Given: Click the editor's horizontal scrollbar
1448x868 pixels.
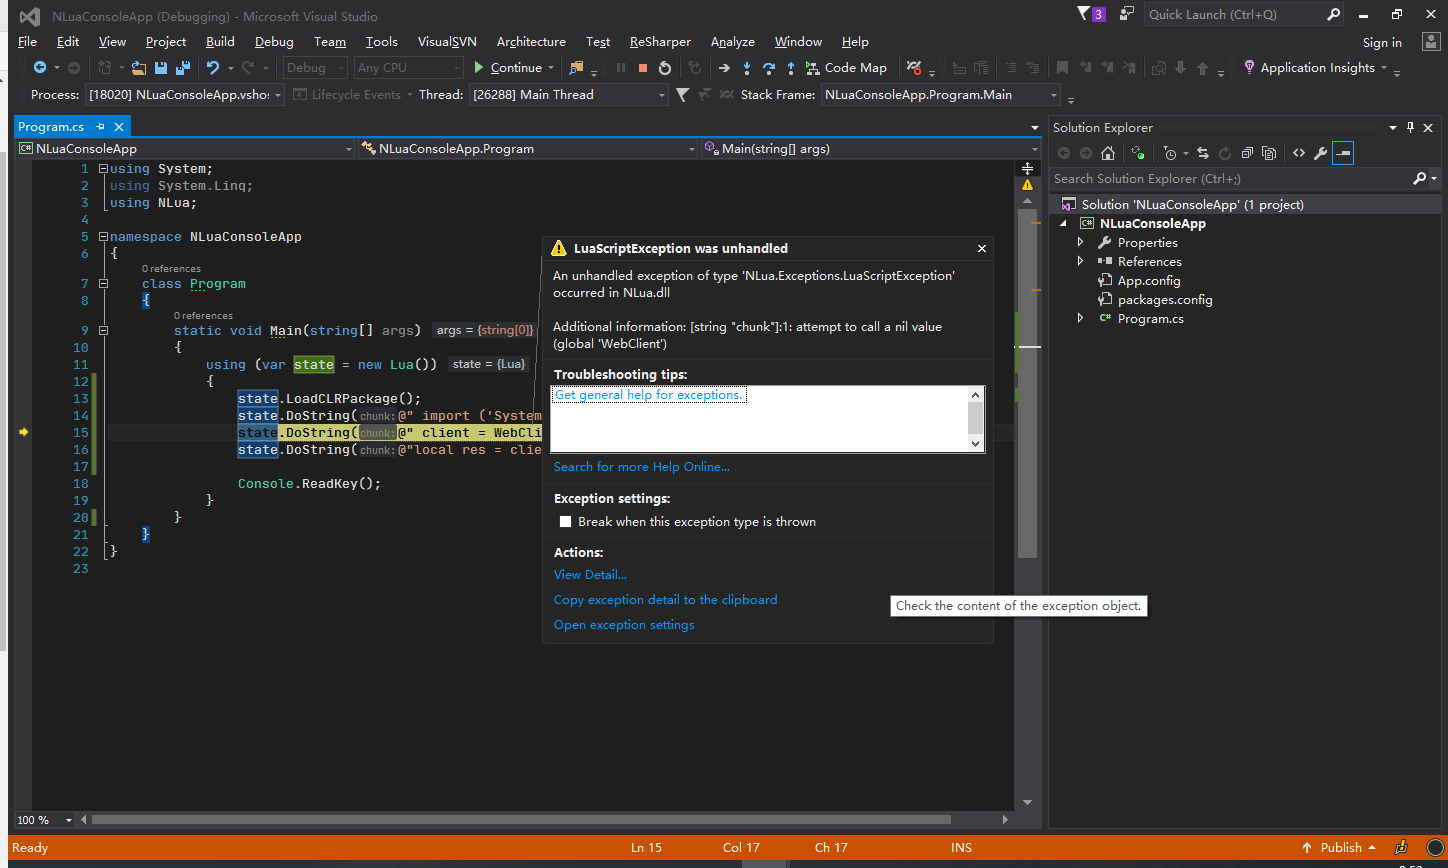Looking at the screenshot, I should tap(520, 820).
